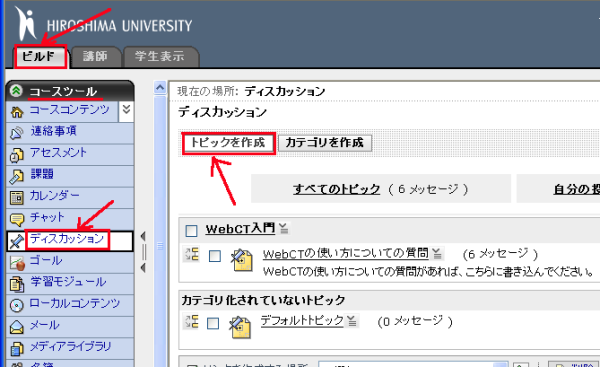This screenshot has height=367, width=600.
Task: Click the 連絡事項 megaphone icon
Action: 16,133
